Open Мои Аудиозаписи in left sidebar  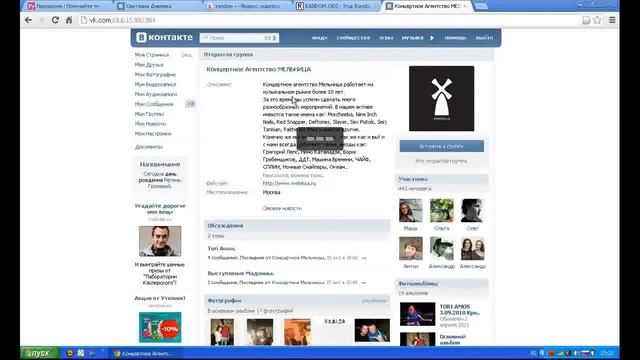pyautogui.click(x=156, y=94)
